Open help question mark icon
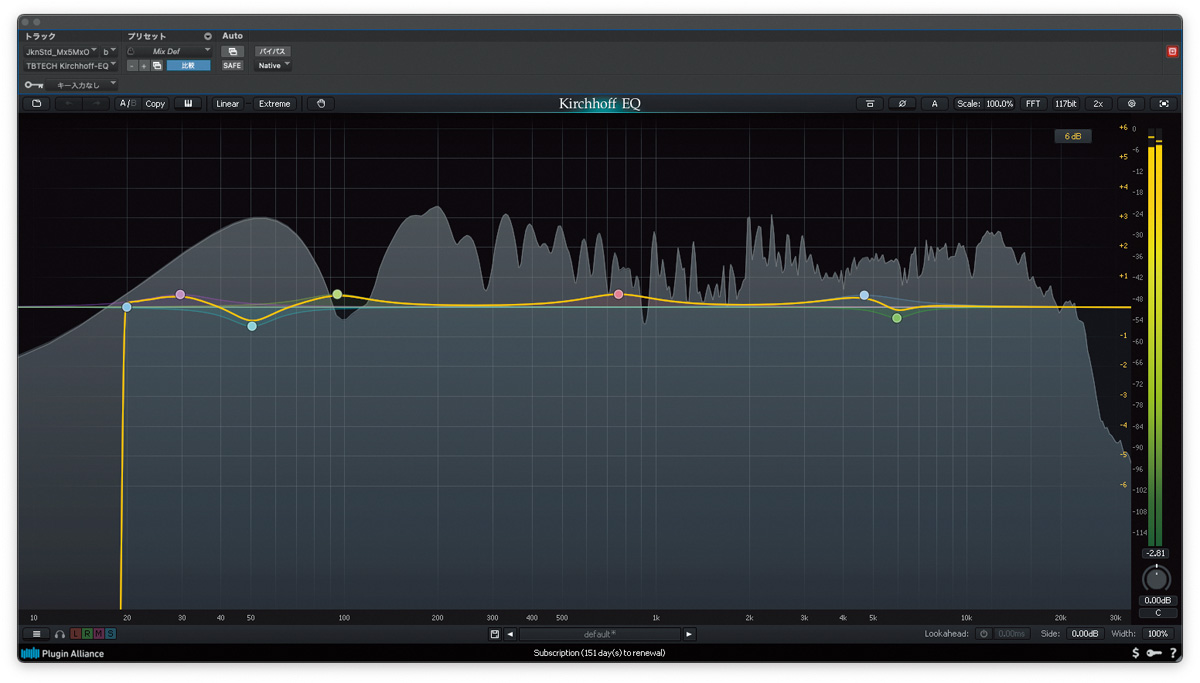Viewport: 1200px width, 683px height. coord(1173,653)
